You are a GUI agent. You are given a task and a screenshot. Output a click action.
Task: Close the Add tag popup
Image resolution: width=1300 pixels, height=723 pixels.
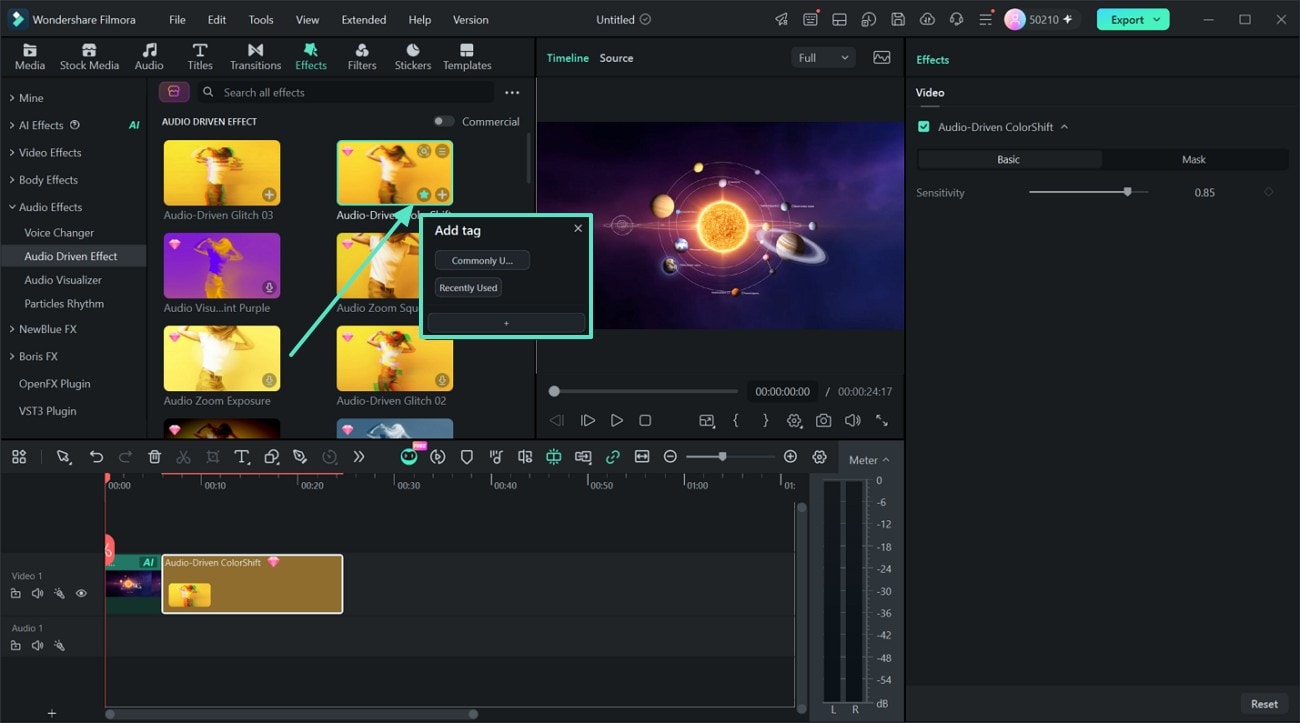578,229
